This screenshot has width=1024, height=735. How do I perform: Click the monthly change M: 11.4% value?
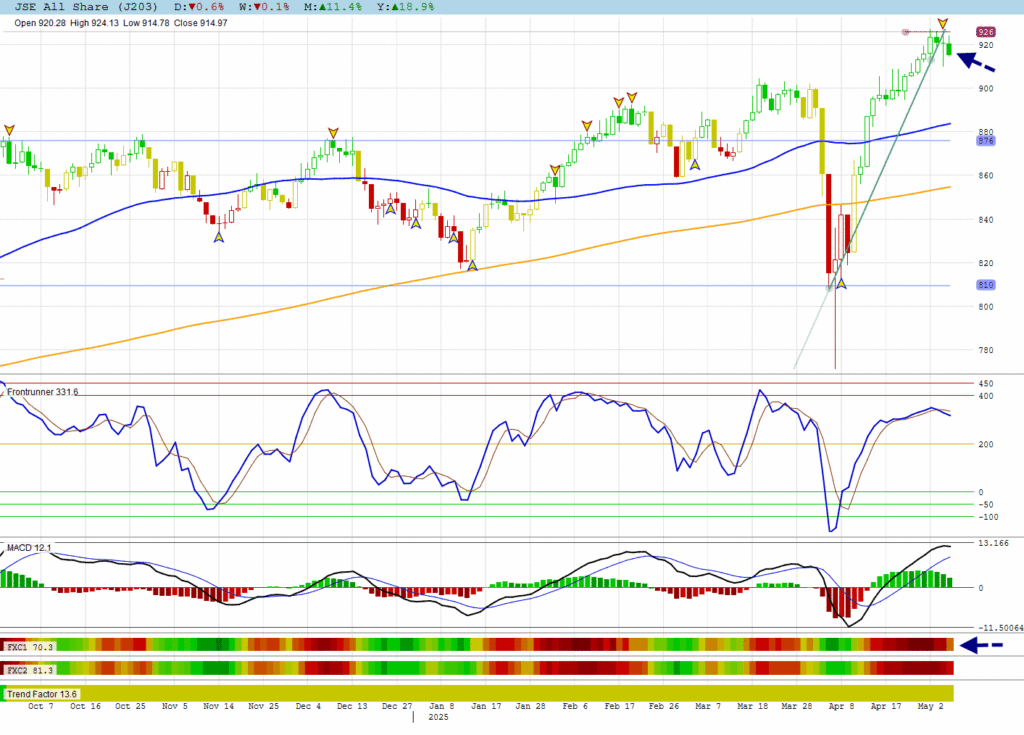pos(333,7)
